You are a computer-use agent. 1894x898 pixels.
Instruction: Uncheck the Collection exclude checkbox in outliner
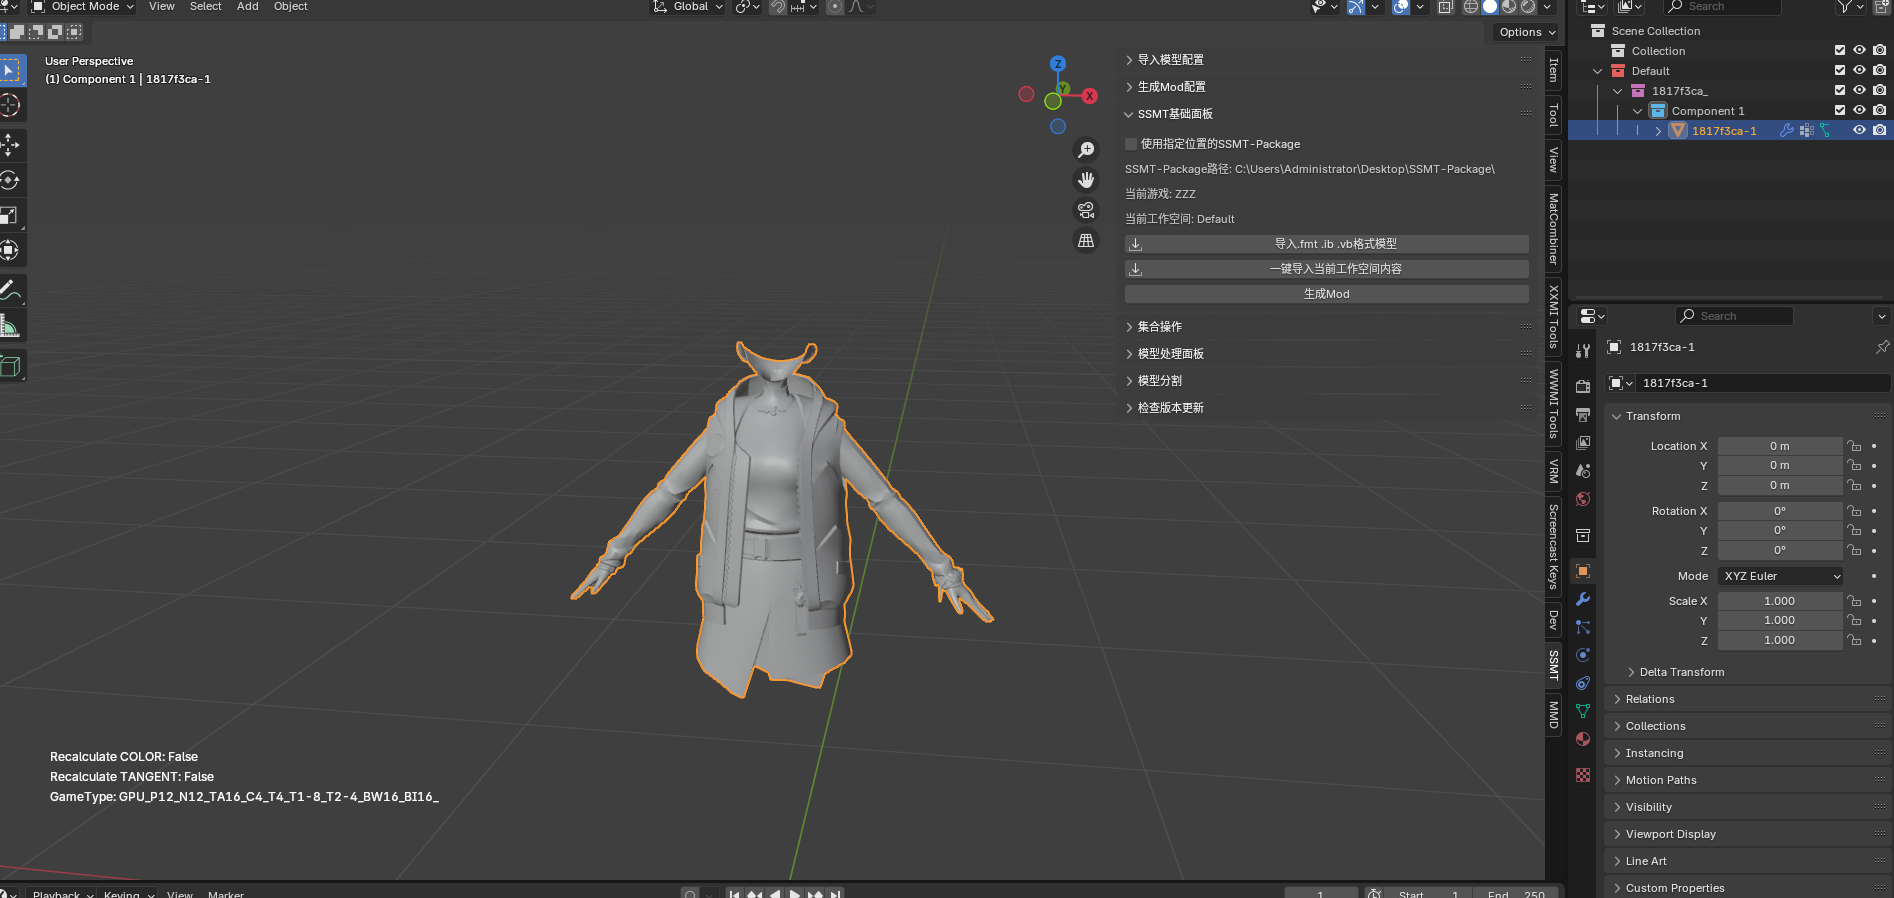(1840, 51)
